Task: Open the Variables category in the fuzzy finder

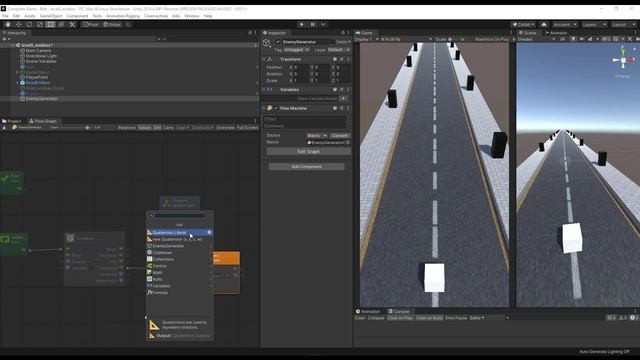Action: [x=180, y=286]
